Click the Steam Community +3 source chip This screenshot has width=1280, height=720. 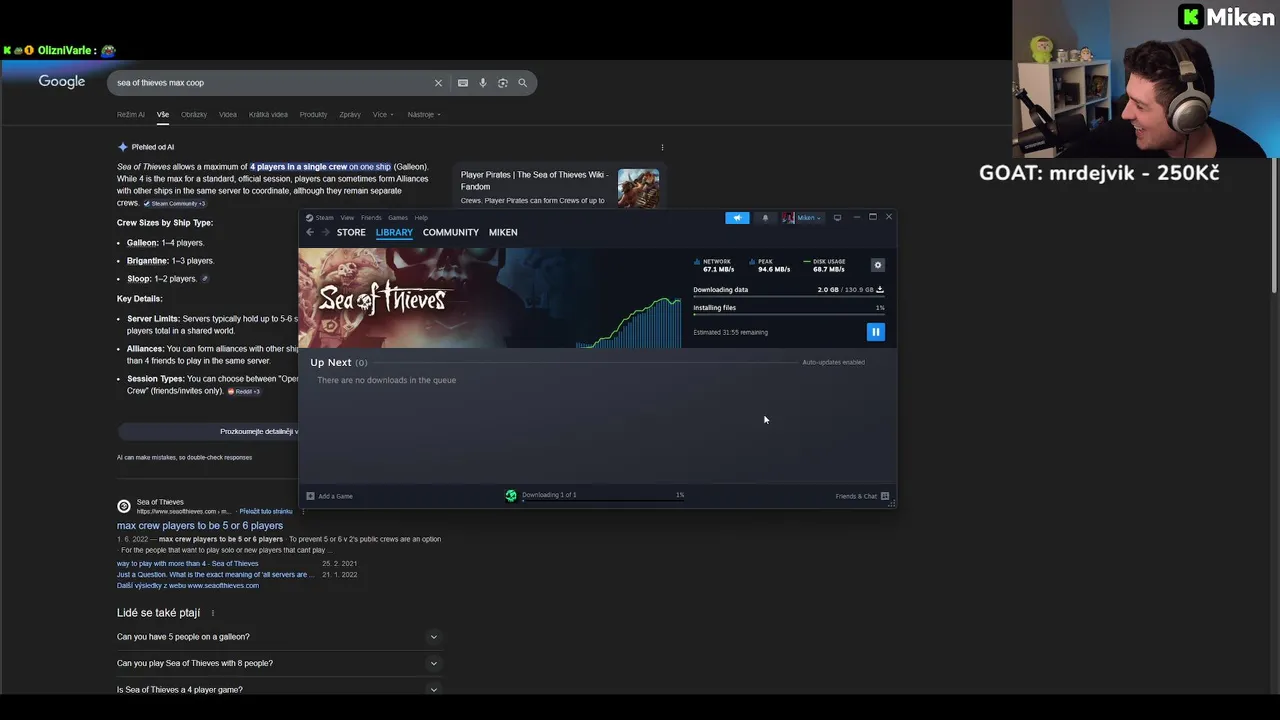(x=174, y=204)
